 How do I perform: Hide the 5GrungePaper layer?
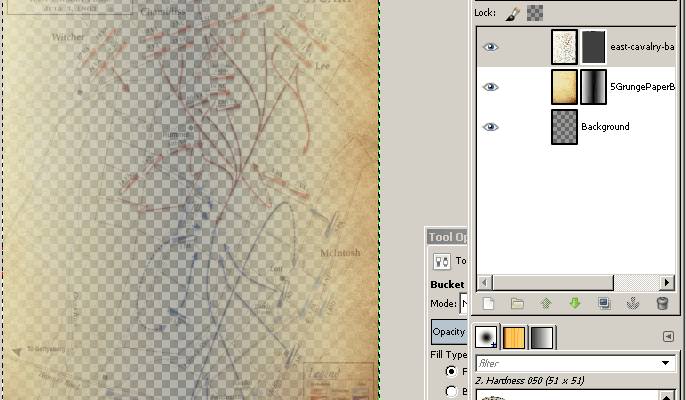point(490,87)
